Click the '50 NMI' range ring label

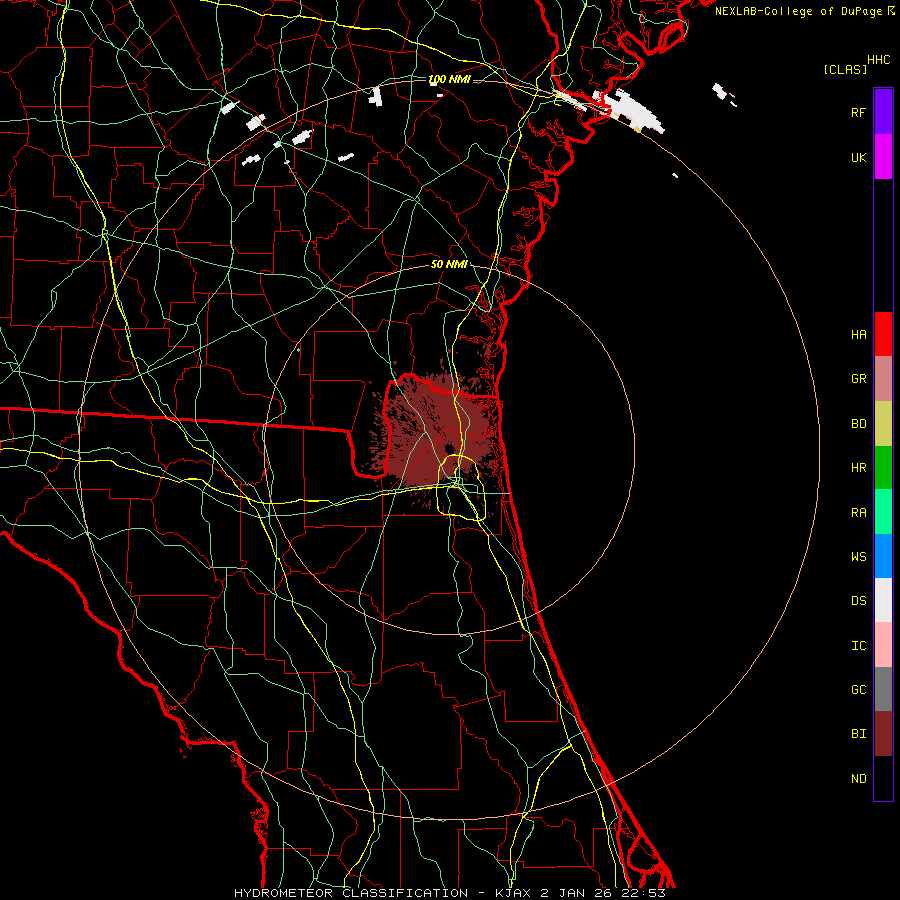click(449, 264)
